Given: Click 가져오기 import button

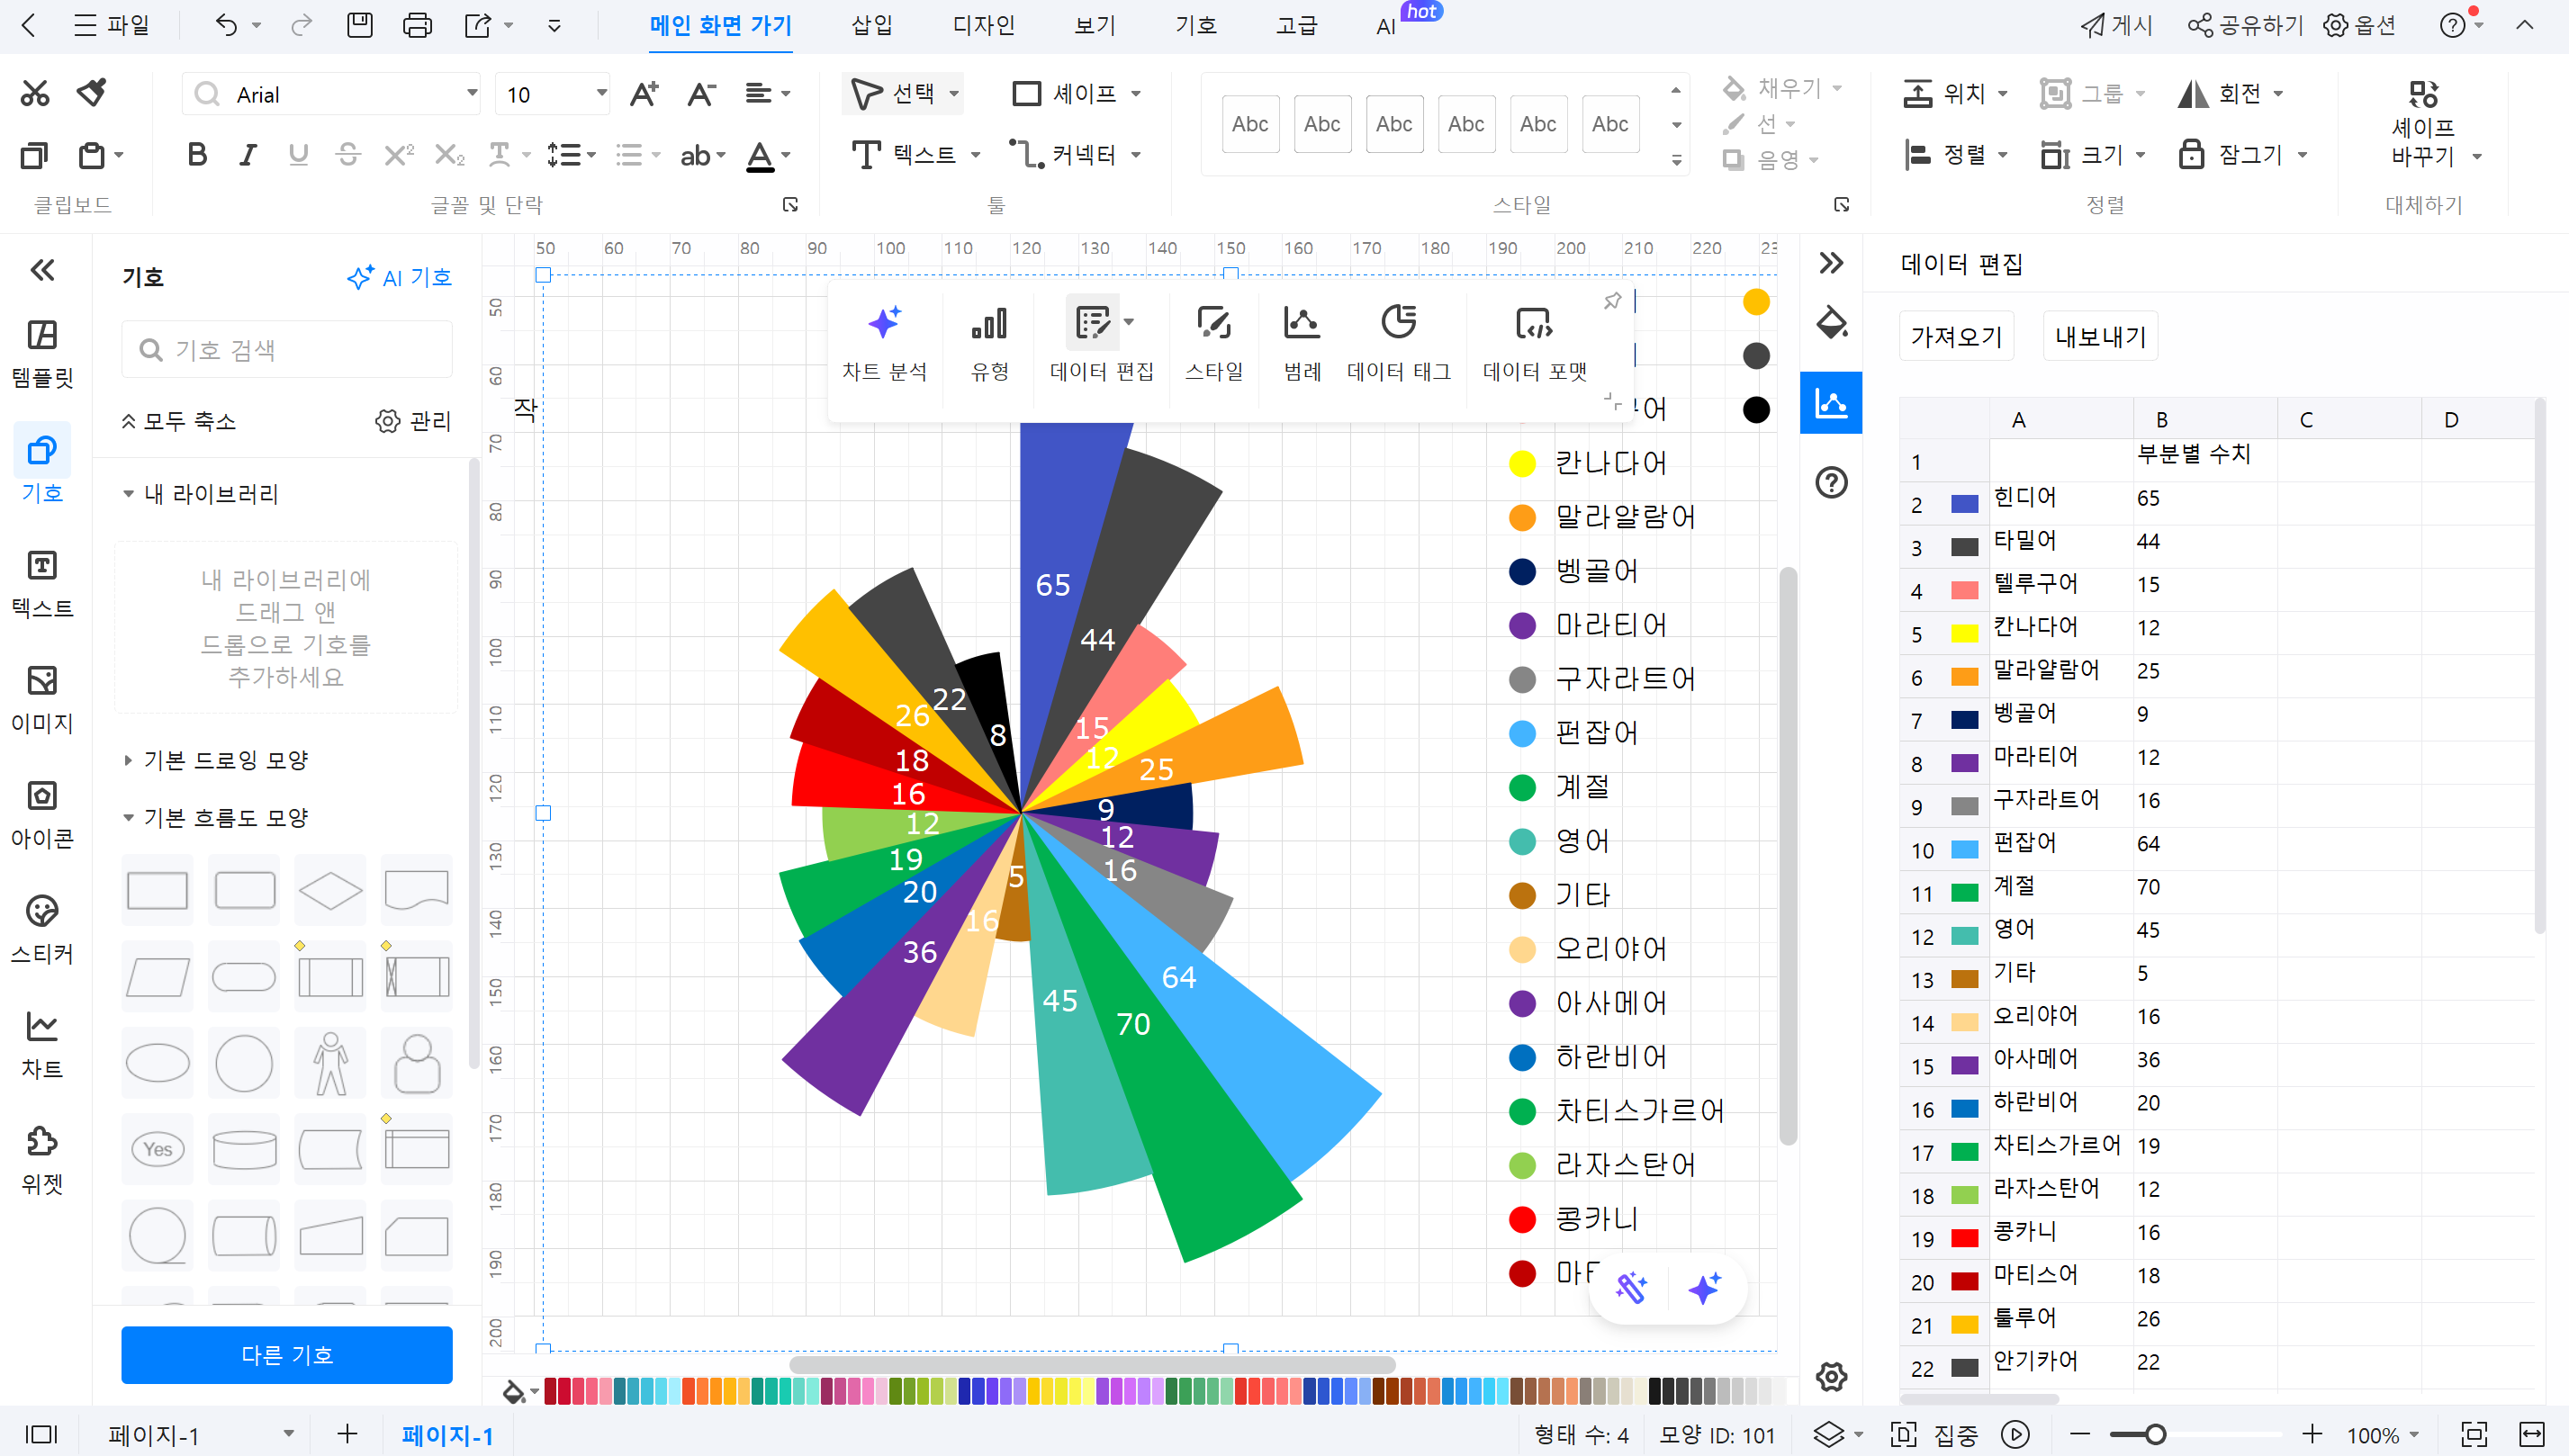Looking at the screenshot, I should tap(1956, 336).
